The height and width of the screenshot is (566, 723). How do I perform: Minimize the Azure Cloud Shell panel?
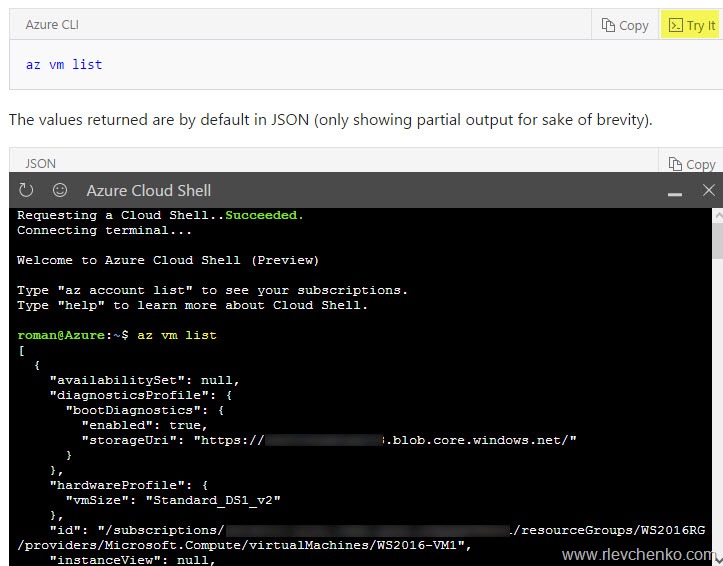pyautogui.click(x=675, y=190)
